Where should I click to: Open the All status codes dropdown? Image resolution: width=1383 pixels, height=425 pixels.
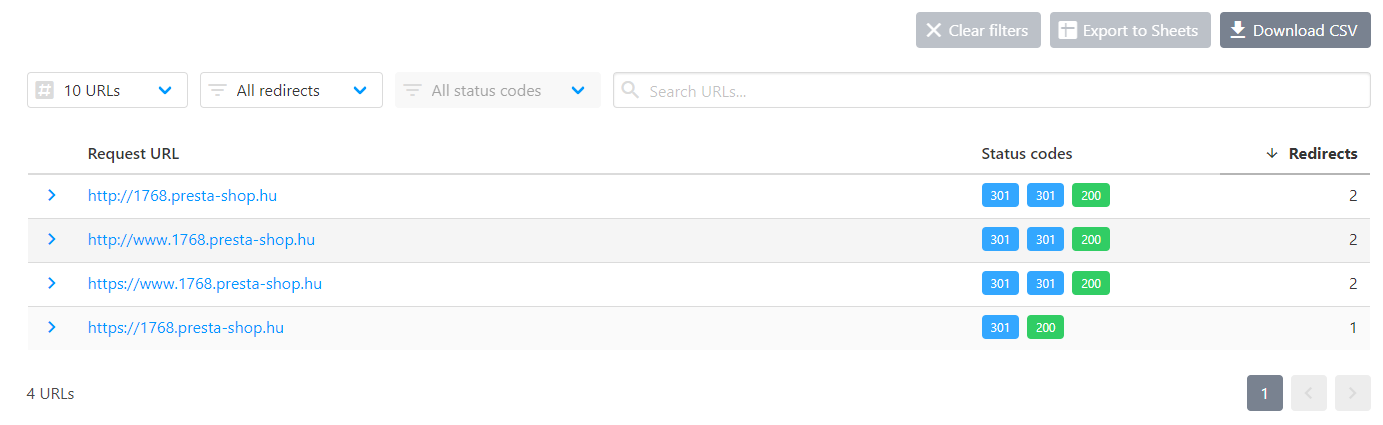click(x=497, y=90)
